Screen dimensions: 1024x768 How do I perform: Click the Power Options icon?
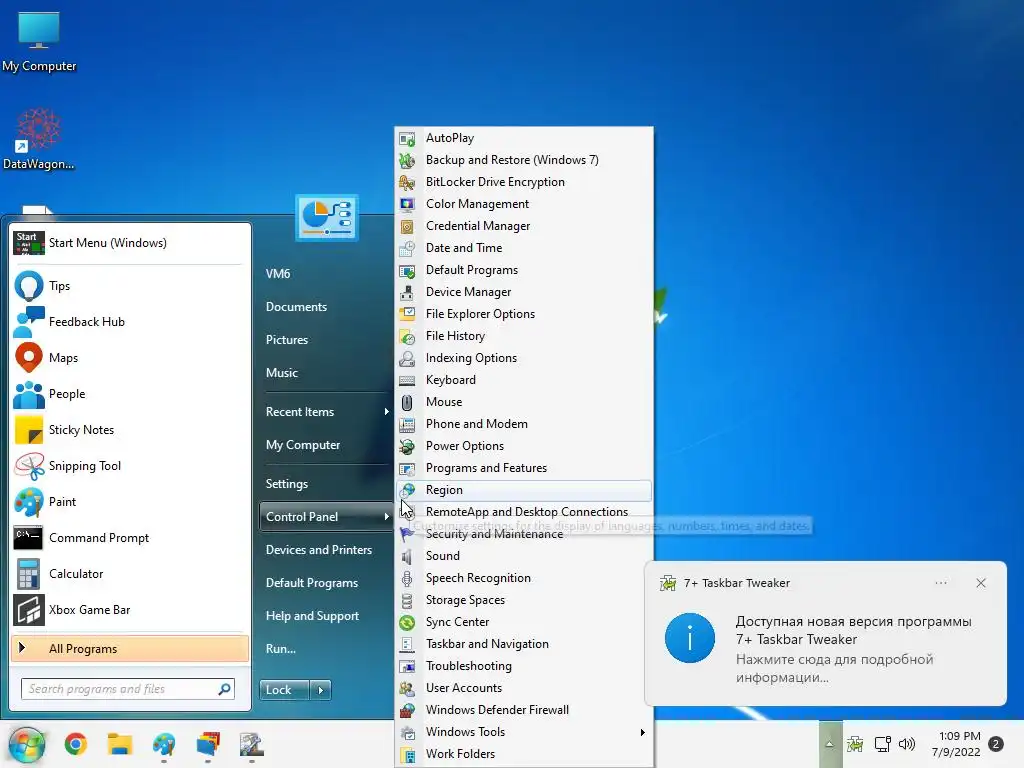(407, 446)
